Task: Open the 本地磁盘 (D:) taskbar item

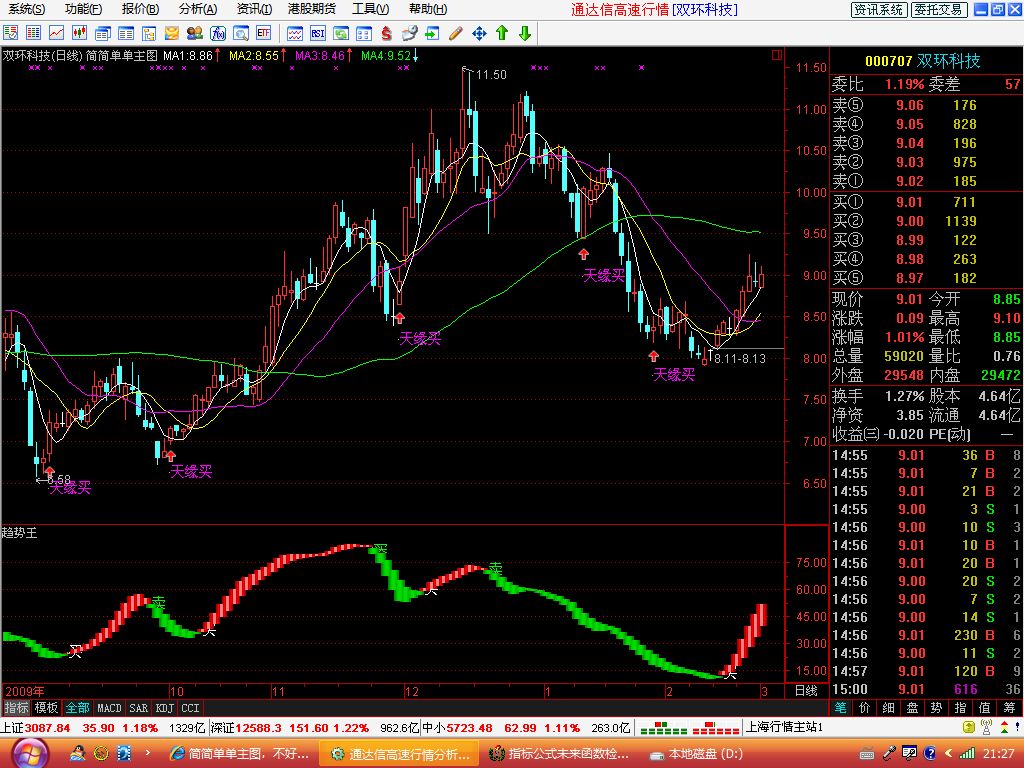Action: point(697,754)
